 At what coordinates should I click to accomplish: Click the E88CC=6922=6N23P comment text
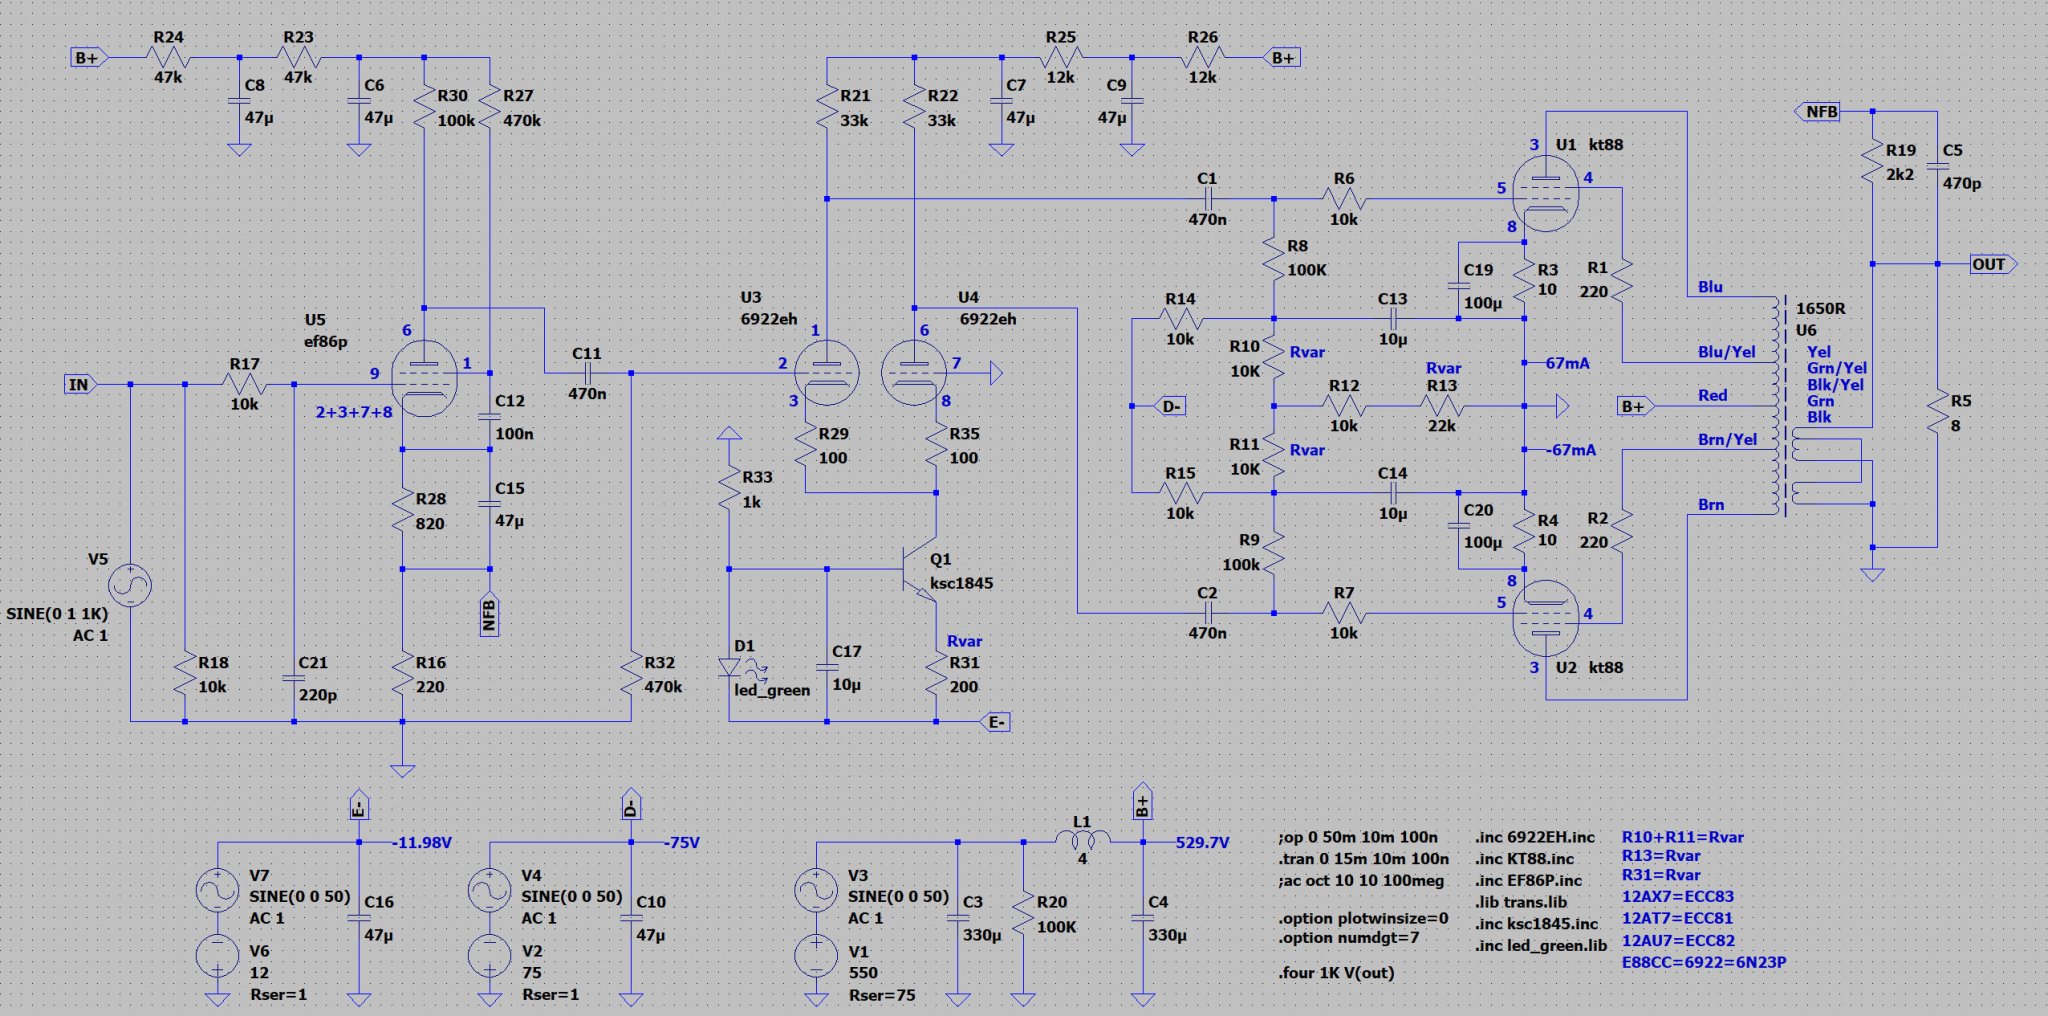(1704, 962)
